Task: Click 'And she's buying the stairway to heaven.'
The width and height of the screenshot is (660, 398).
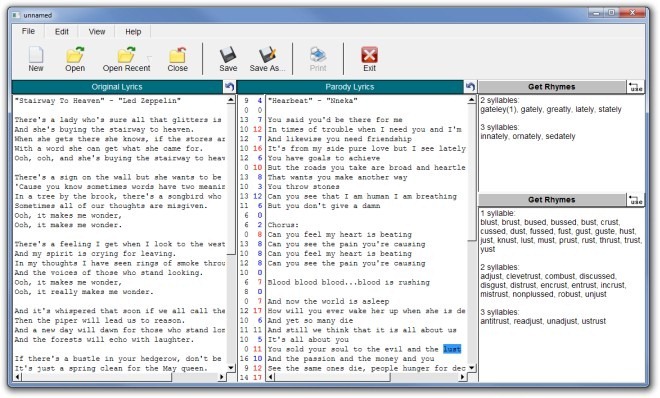Action: tap(104, 130)
